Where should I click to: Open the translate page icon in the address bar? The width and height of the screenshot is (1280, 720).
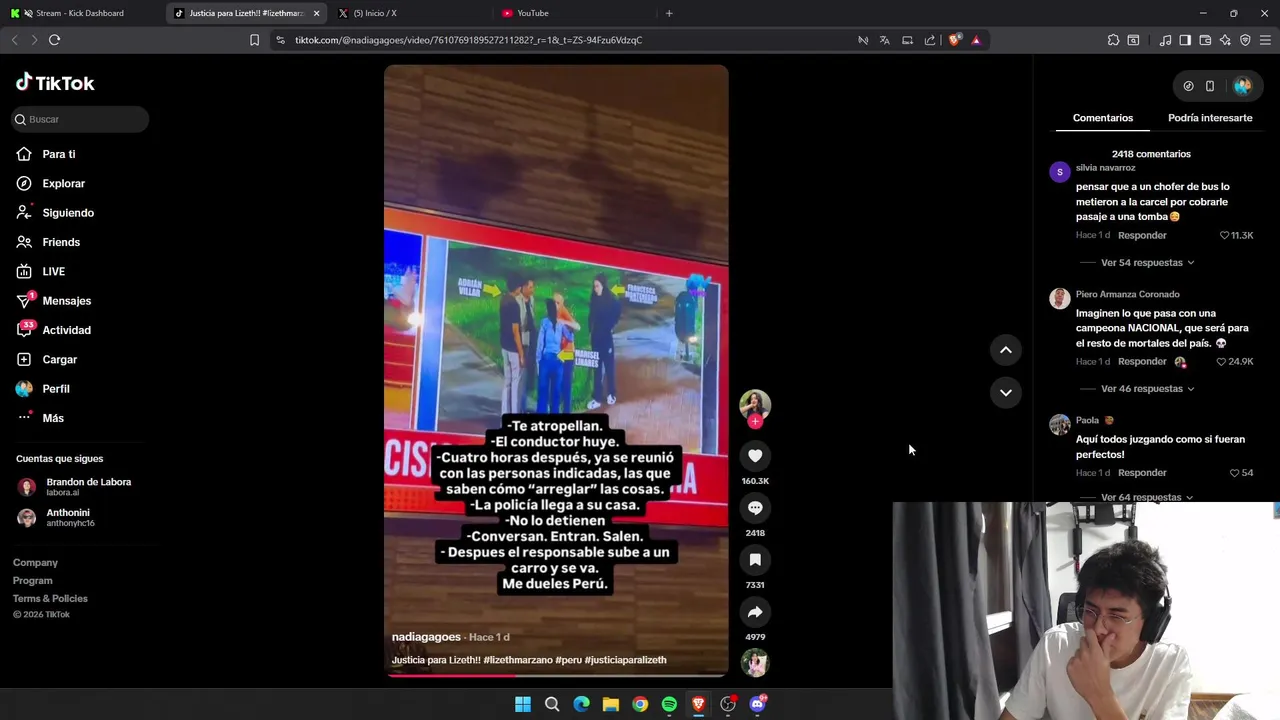tap(884, 40)
